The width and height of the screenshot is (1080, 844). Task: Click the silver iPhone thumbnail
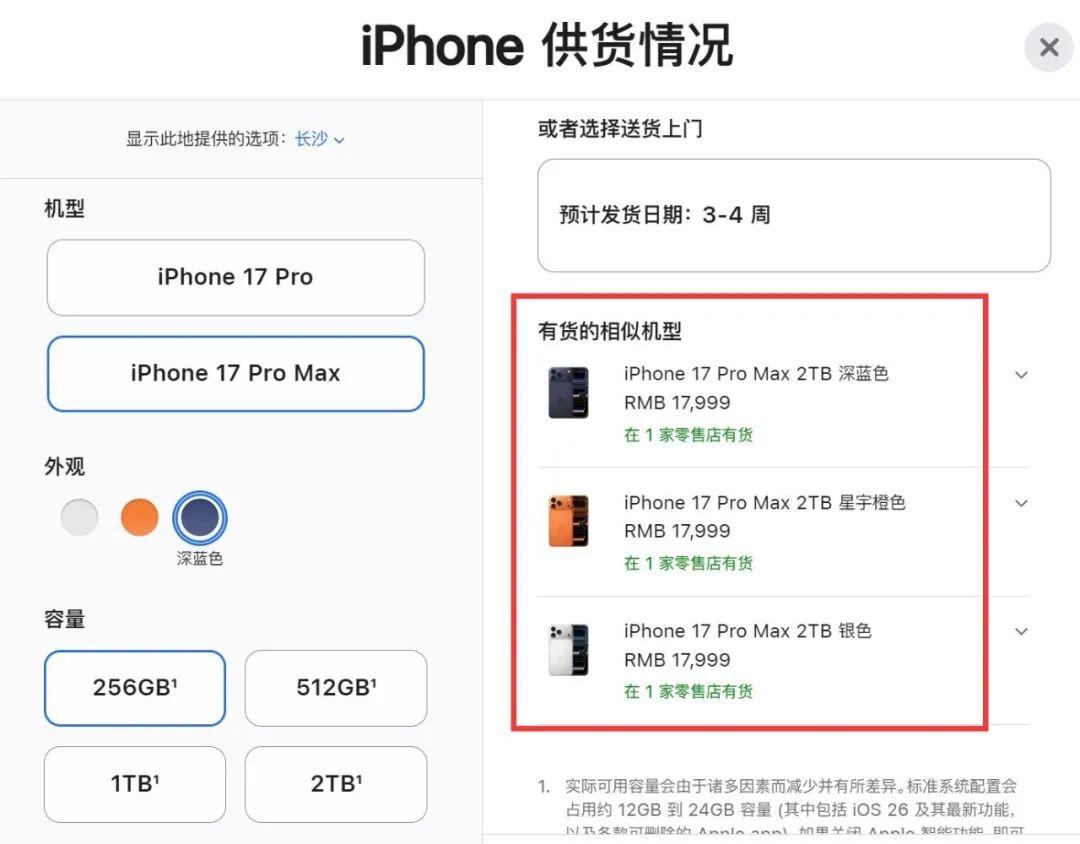pyautogui.click(x=568, y=650)
